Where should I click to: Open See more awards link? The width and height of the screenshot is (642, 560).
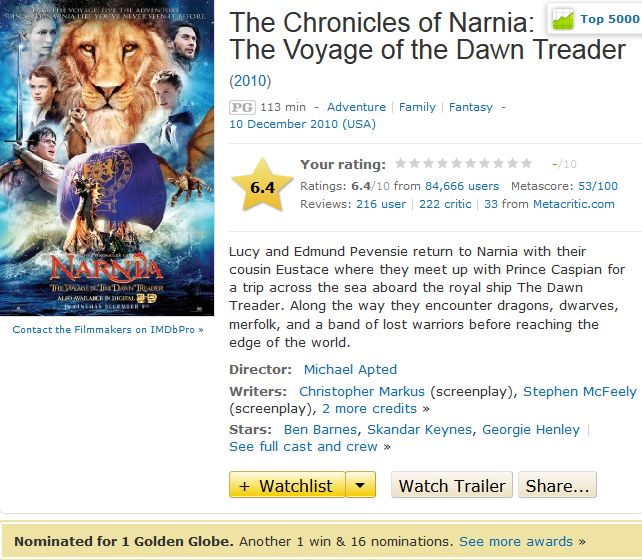(x=516, y=541)
